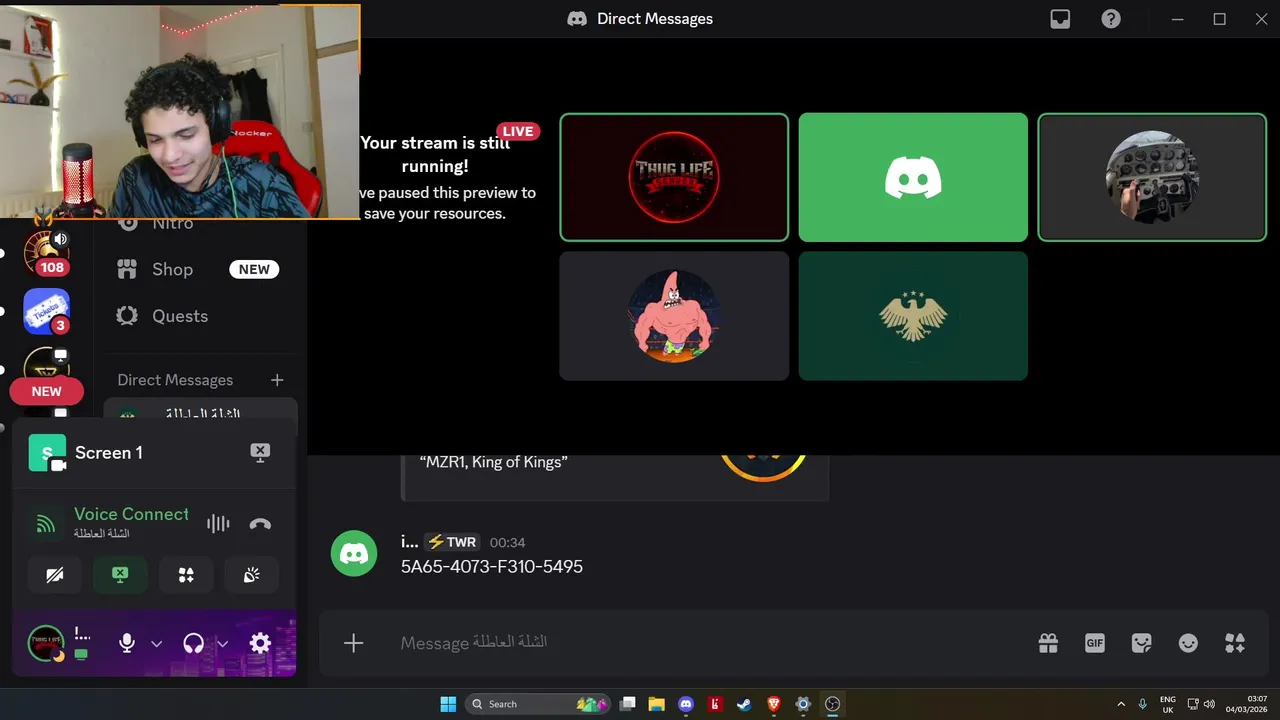Select the cockpit avatar participant tile

(1152, 177)
